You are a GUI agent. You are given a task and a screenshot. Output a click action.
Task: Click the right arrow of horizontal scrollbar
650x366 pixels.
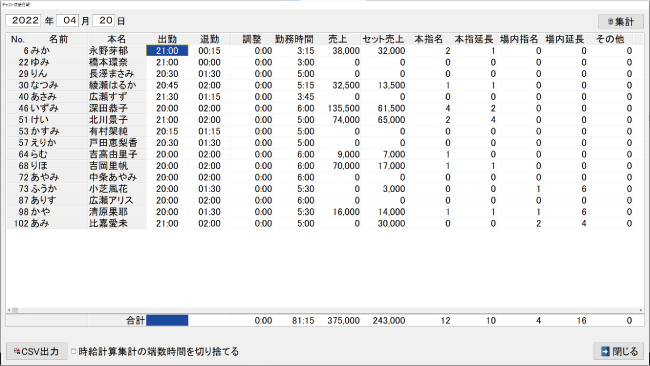pyautogui.click(x=641, y=310)
